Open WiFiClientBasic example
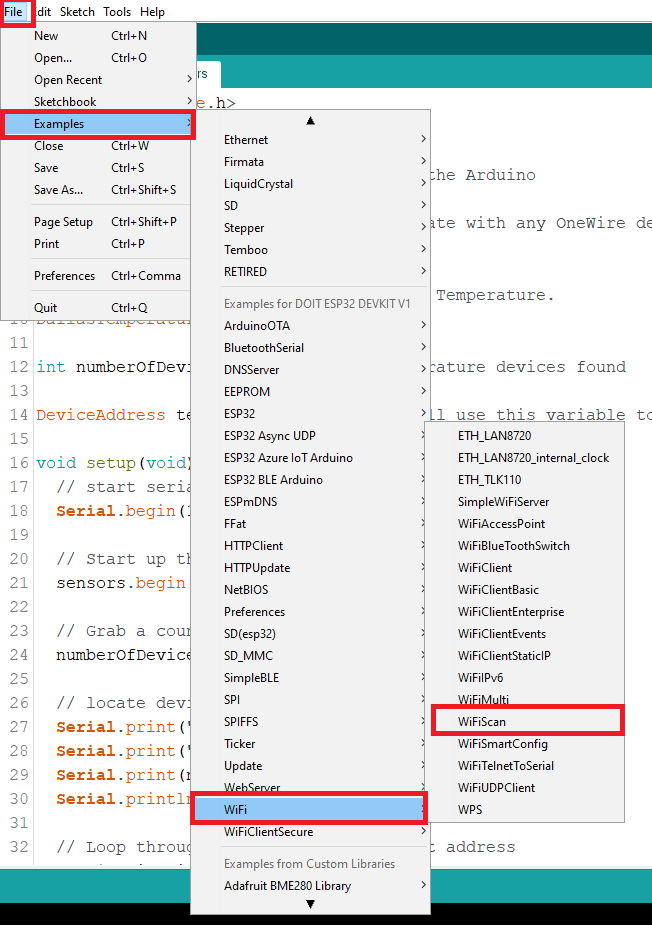The image size is (652, 929). pyautogui.click(x=525, y=590)
